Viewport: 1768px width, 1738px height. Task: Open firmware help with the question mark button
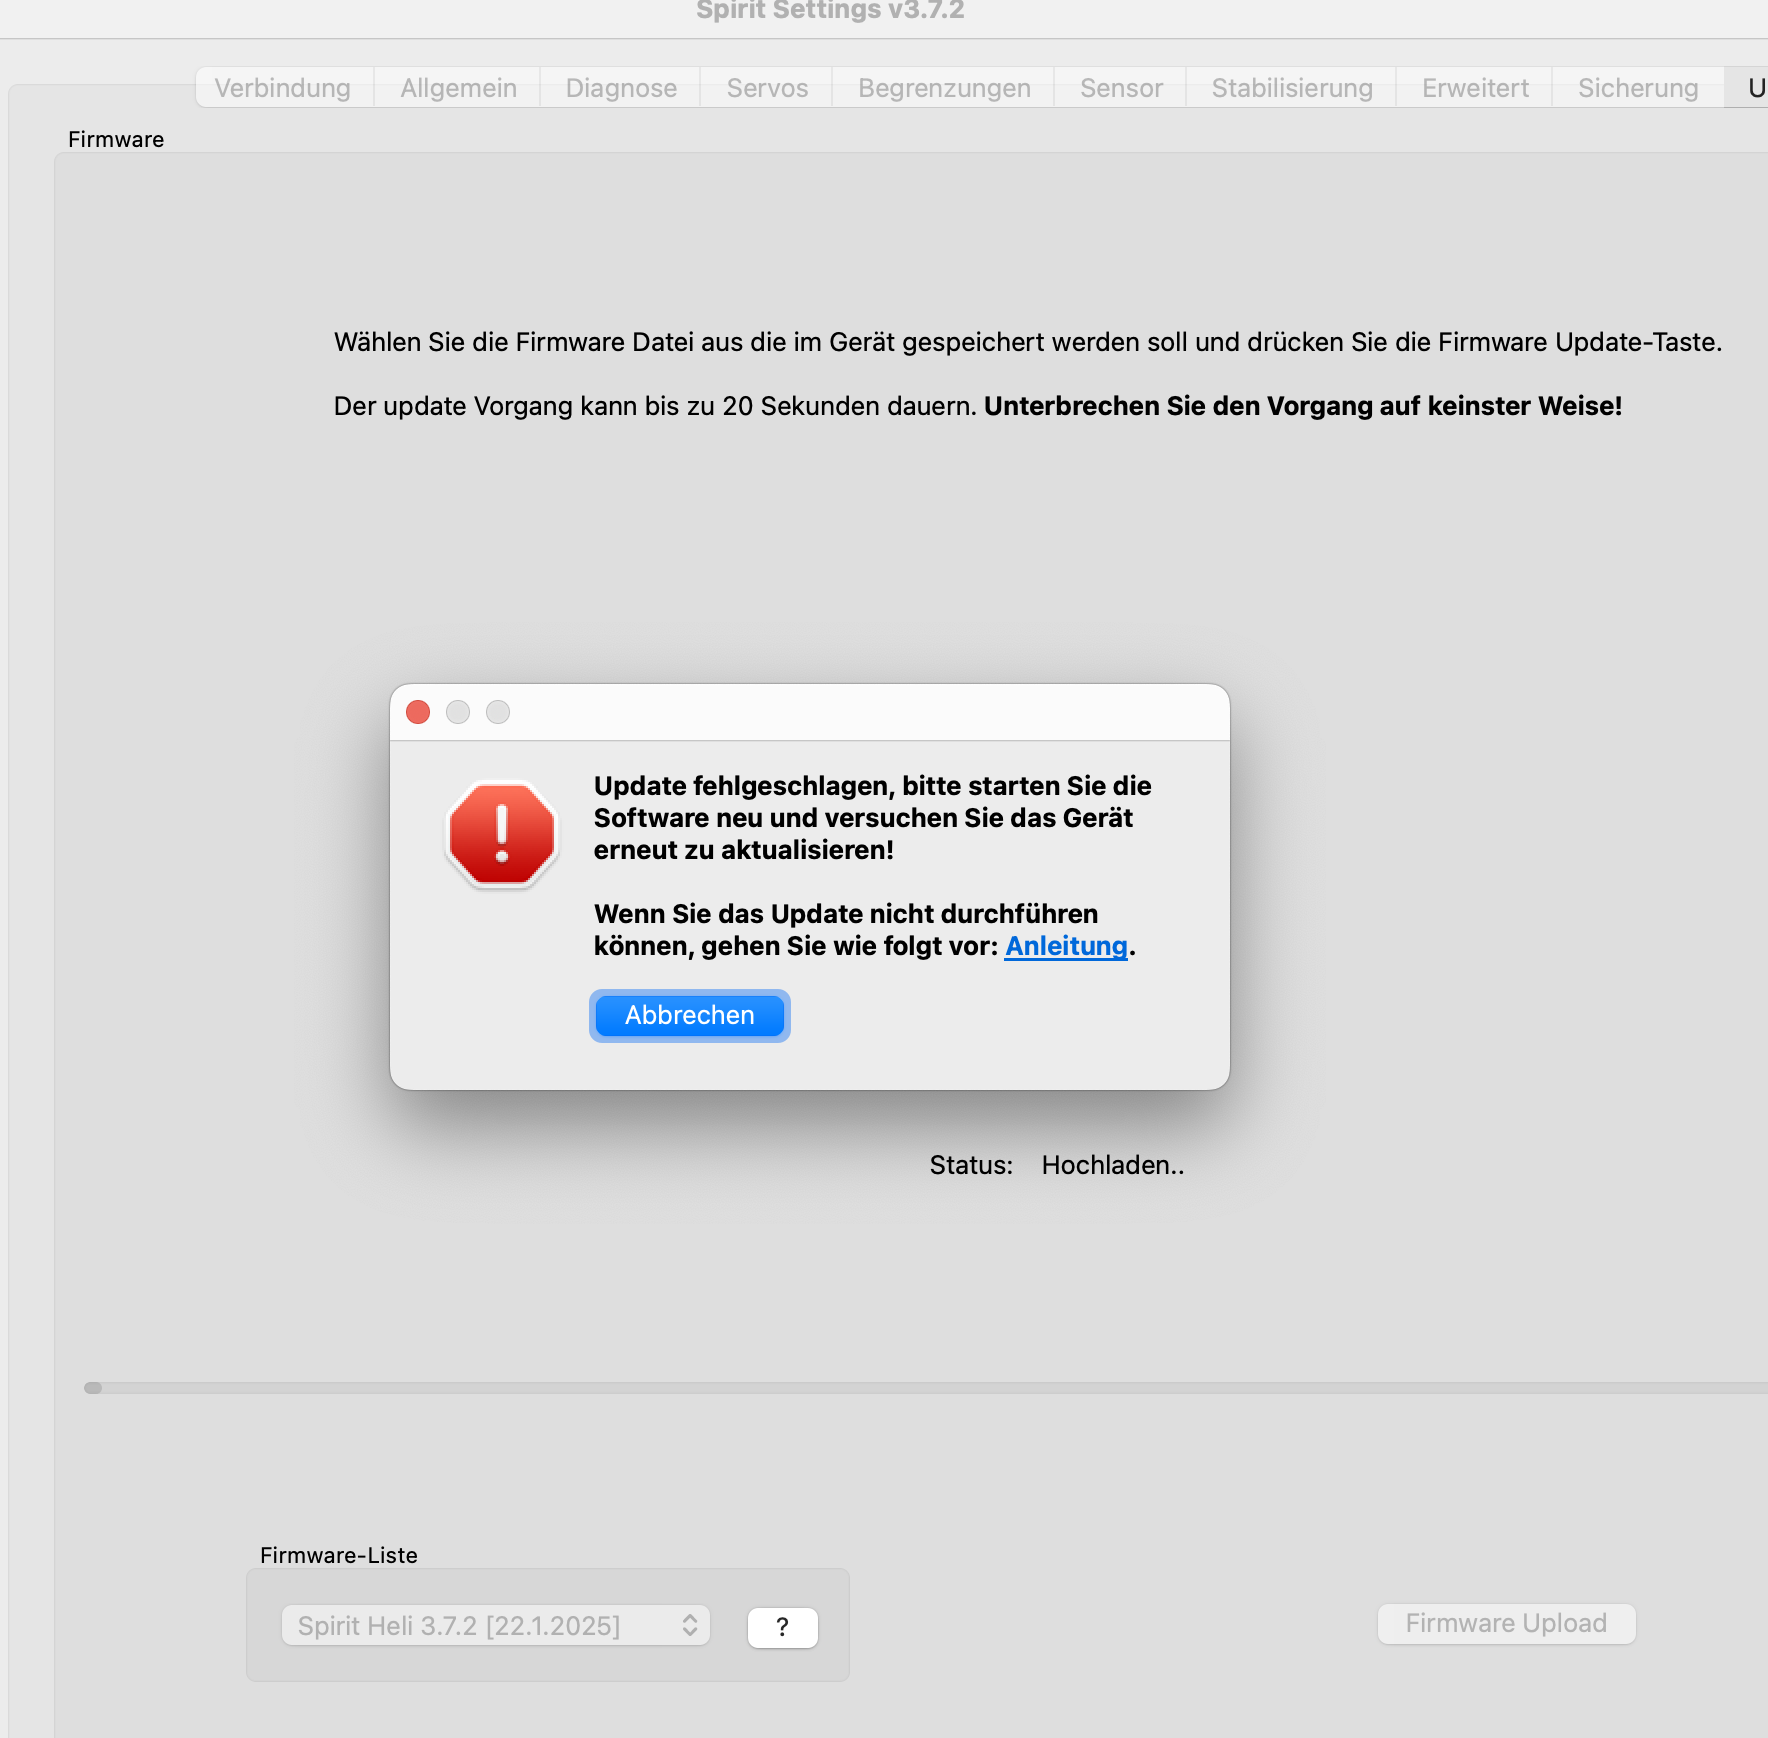tap(782, 1627)
